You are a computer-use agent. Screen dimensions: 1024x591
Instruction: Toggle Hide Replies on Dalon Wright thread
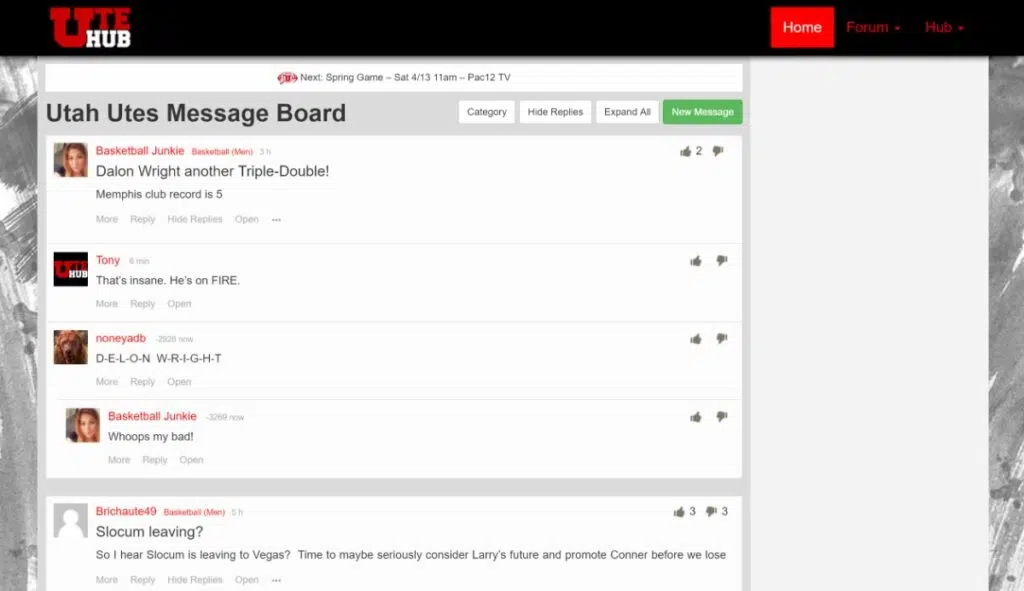tap(194, 219)
